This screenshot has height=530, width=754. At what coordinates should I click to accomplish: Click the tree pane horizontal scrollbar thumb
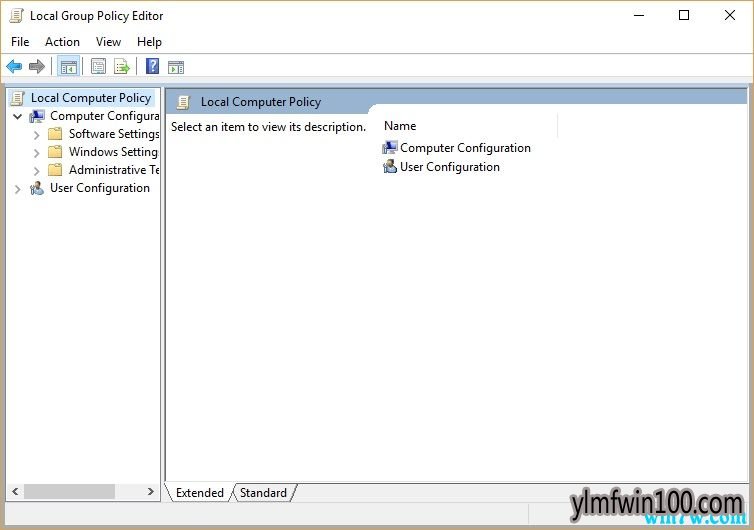pos(69,492)
